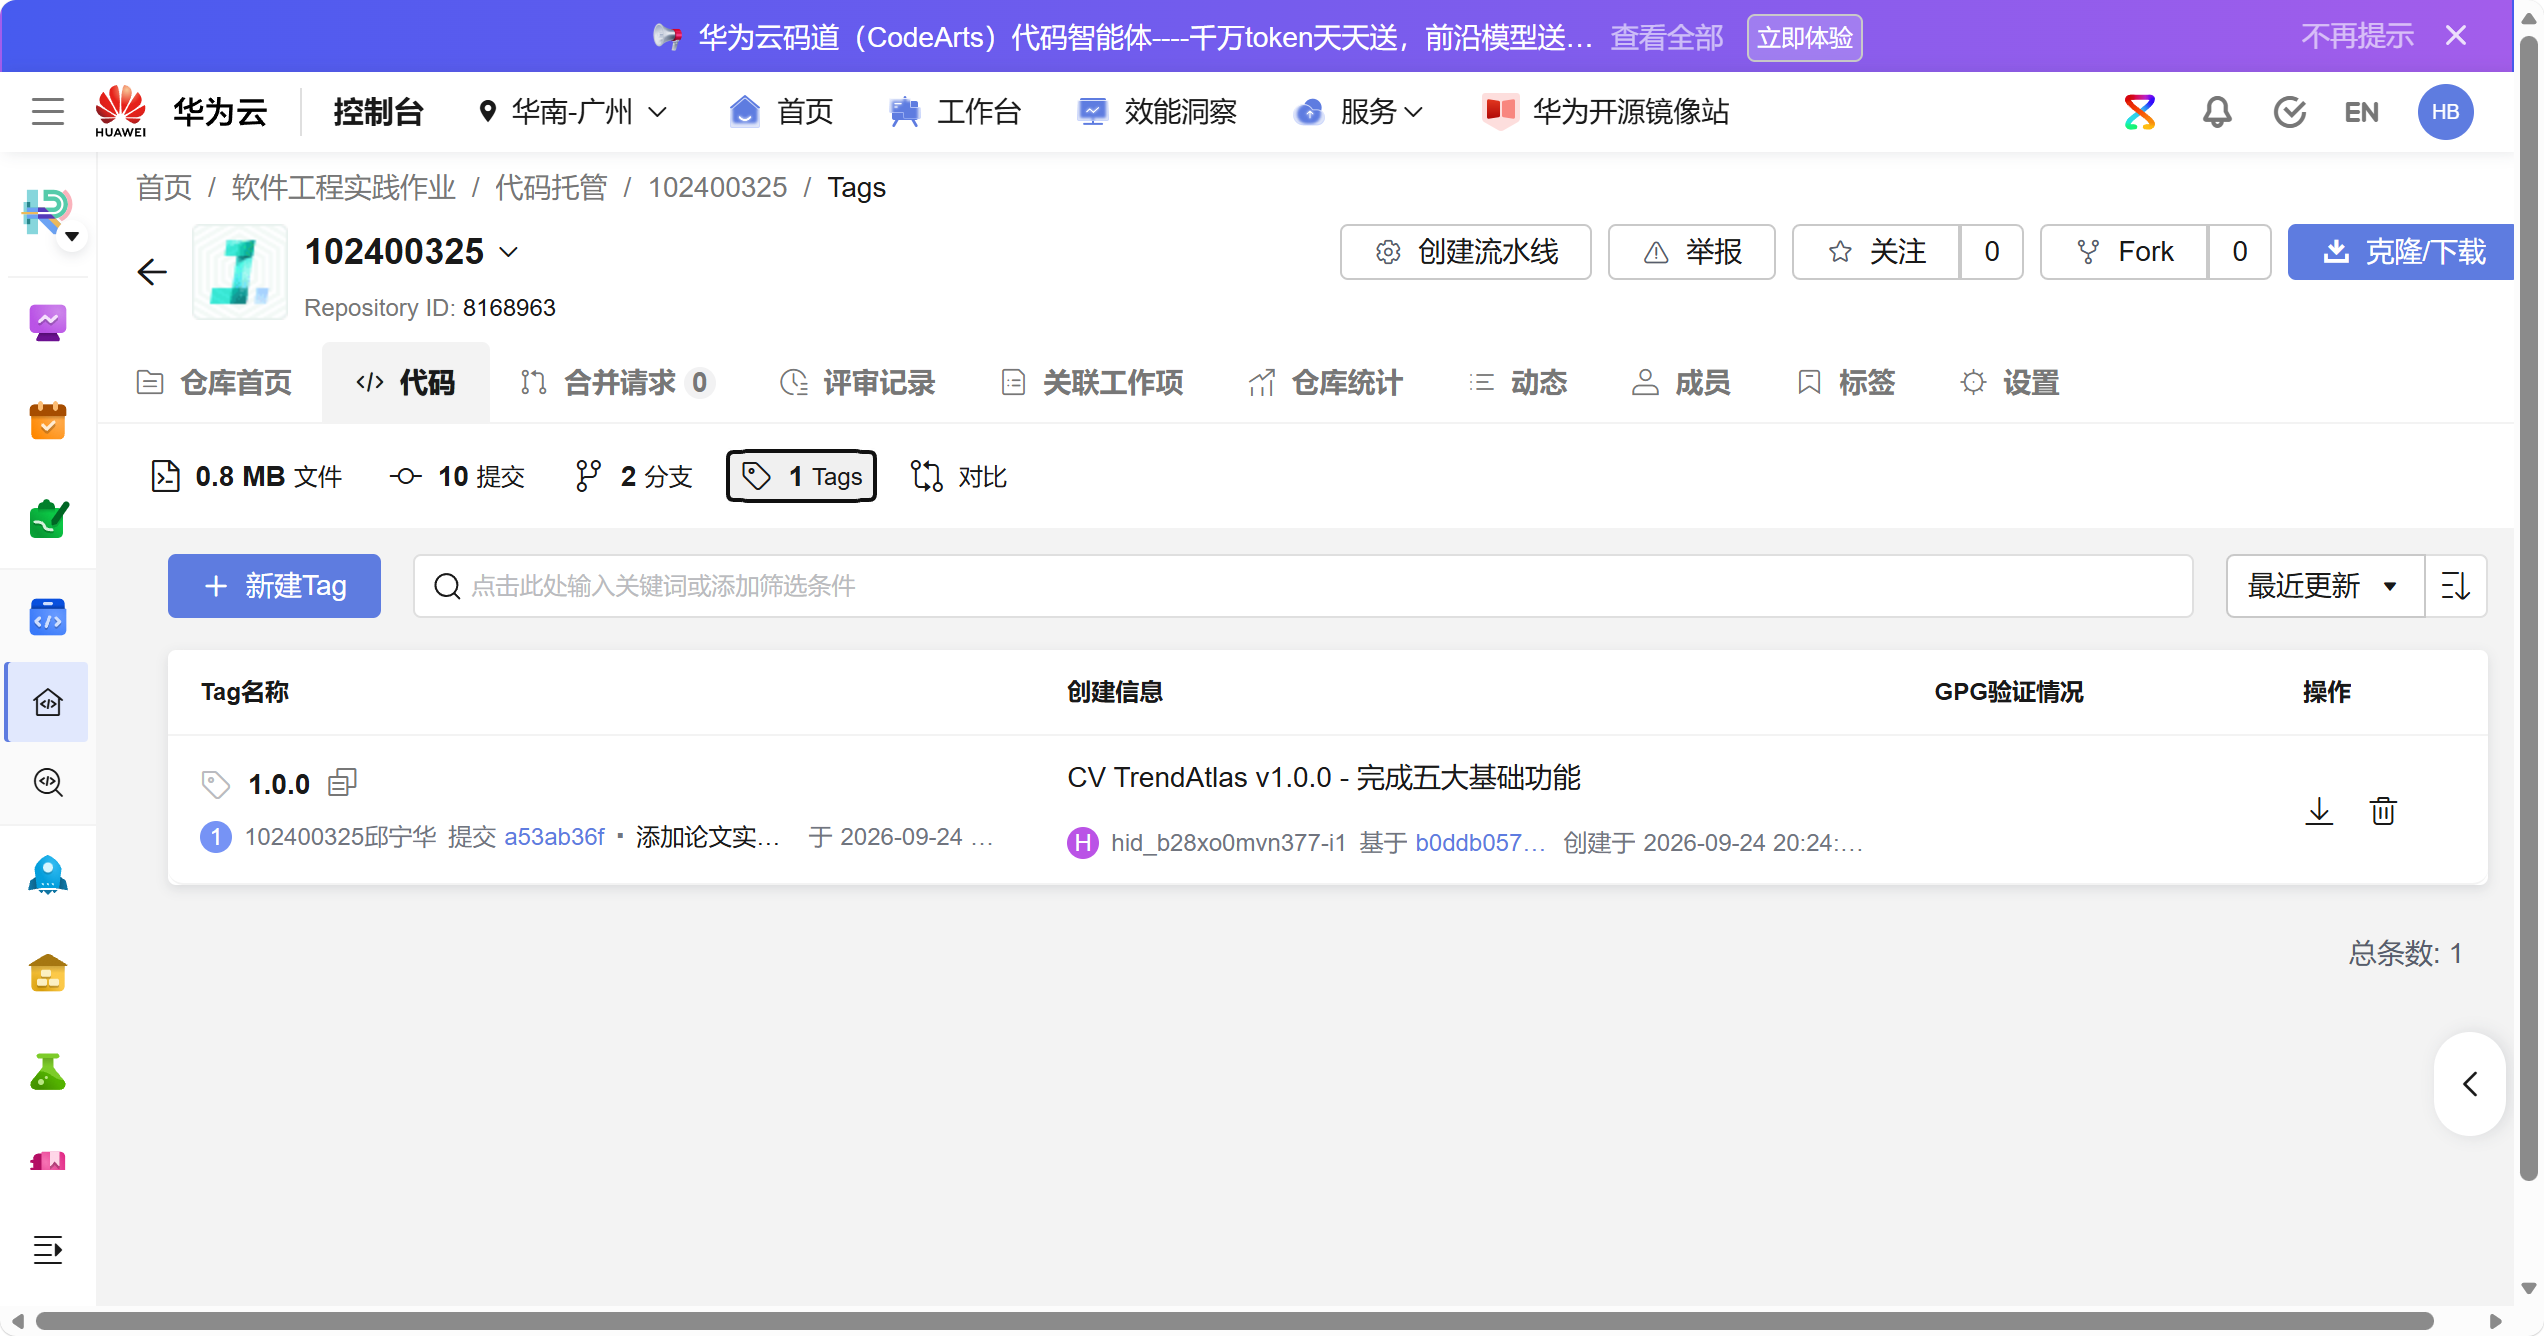Click the 创建流水线 button
Image resolution: width=2544 pixels, height=1336 pixels.
pyautogui.click(x=1465, y=252)
